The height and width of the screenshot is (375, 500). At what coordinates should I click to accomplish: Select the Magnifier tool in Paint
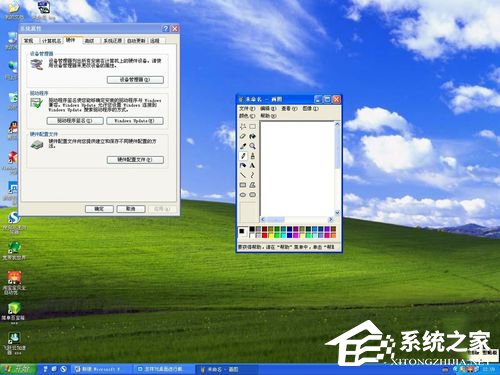[x=253, y=146]
